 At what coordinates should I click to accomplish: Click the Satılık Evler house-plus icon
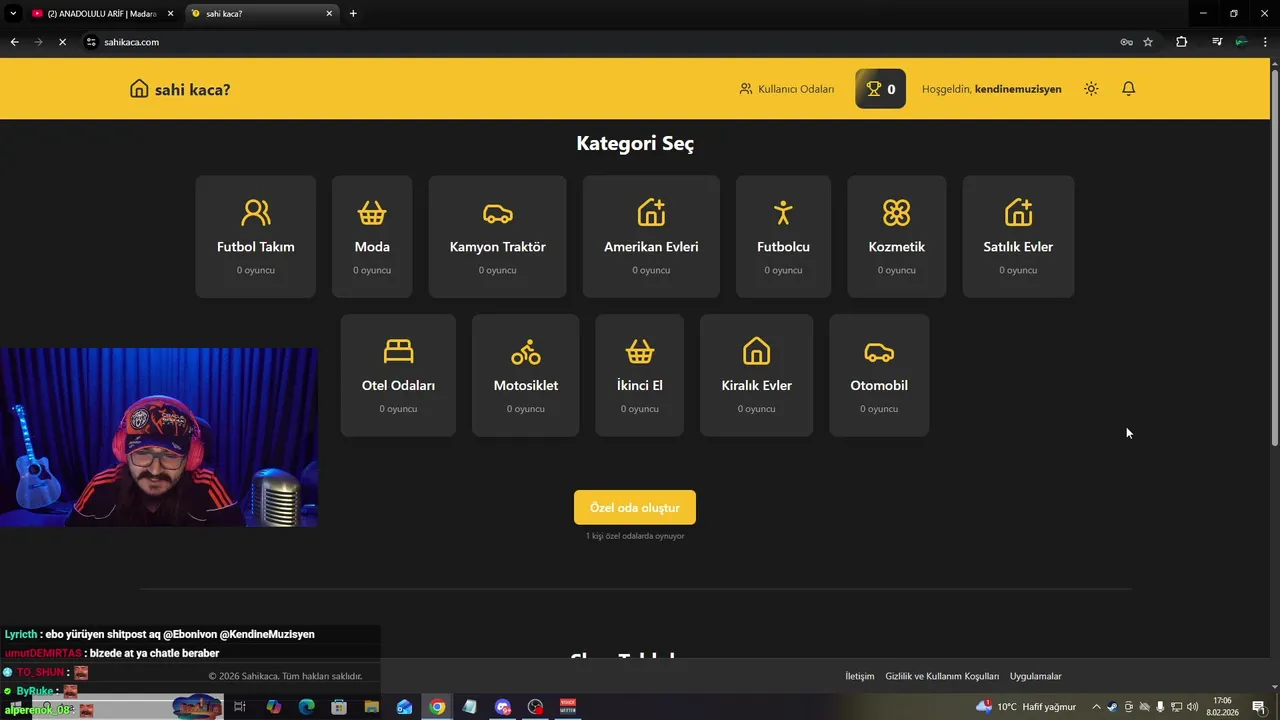[x=1018, y=212]
